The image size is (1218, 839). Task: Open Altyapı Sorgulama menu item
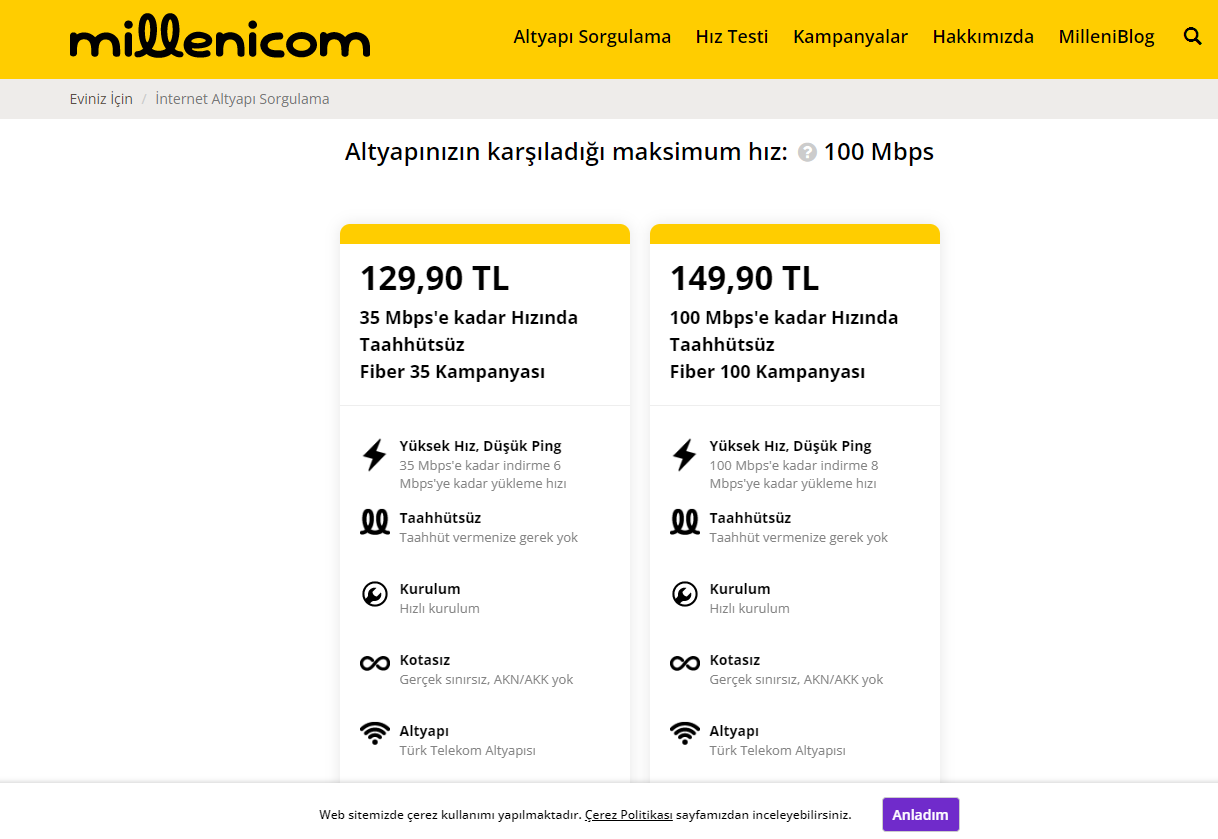[592, 37]
